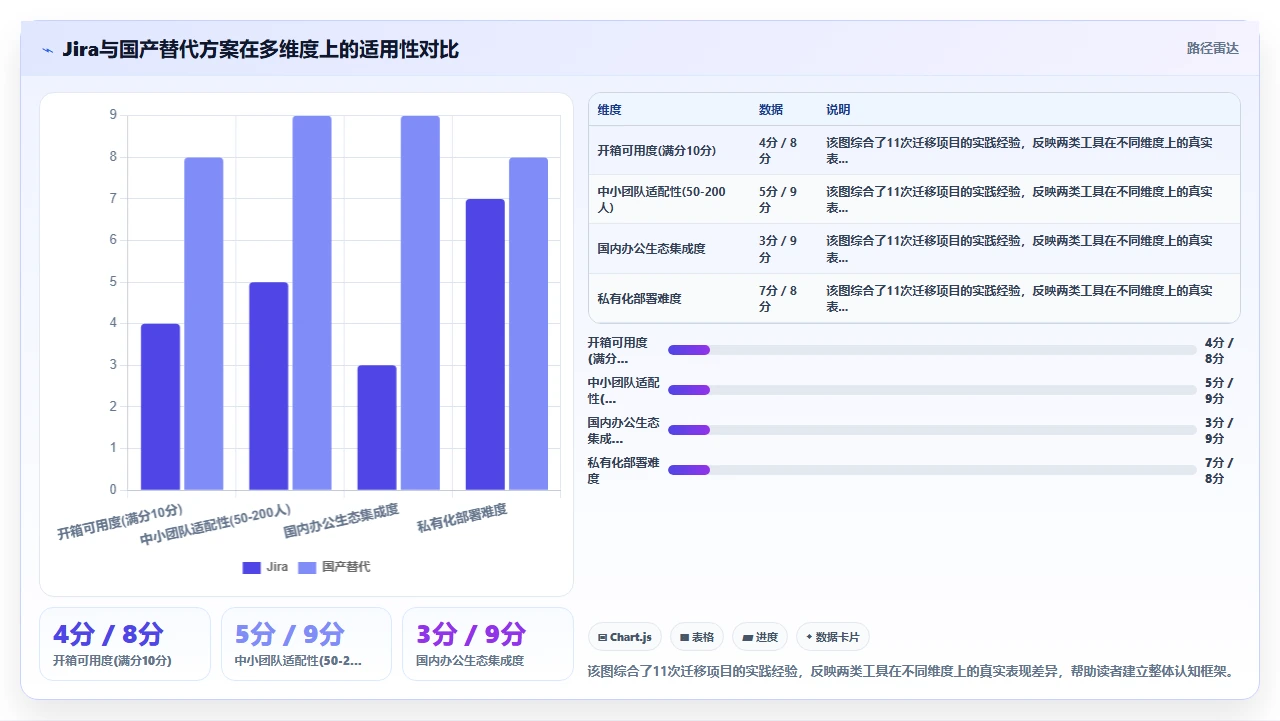
Task: Click the 开箱可用度 progress bar
Action: click(x=932, y=350)
